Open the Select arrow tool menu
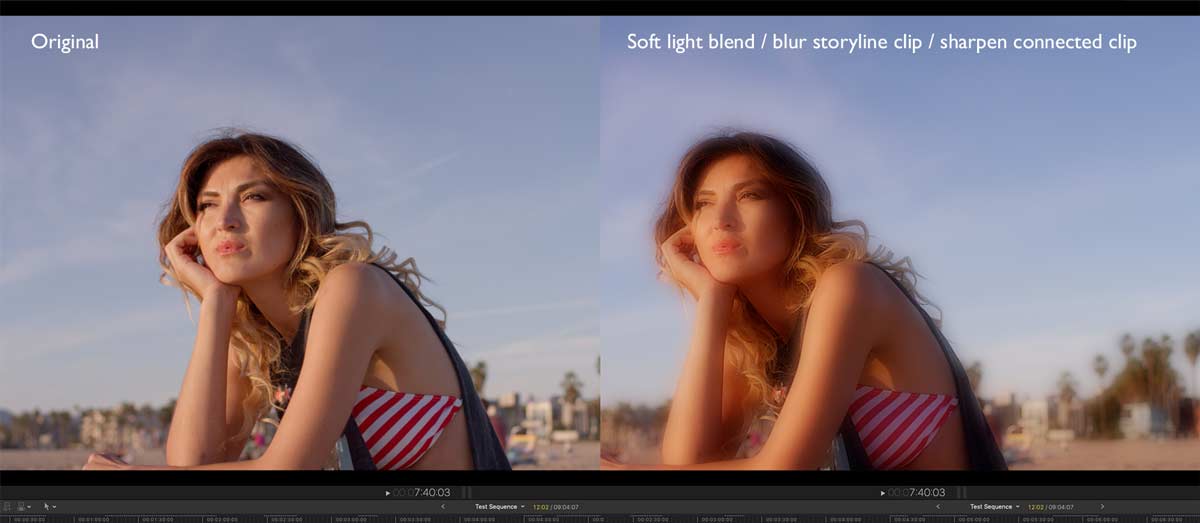Viewport: 1200px width, 523px height. pyautogui.click(x=49, y=507)
